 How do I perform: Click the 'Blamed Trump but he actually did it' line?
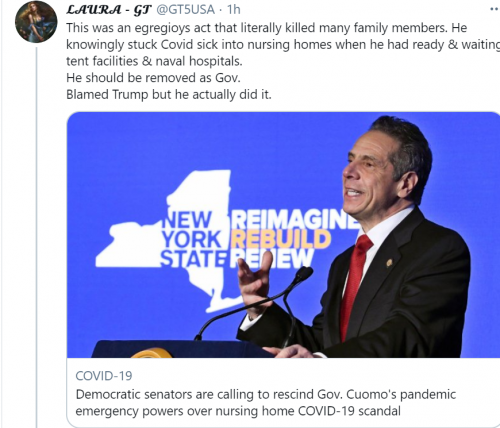point(169,95)
